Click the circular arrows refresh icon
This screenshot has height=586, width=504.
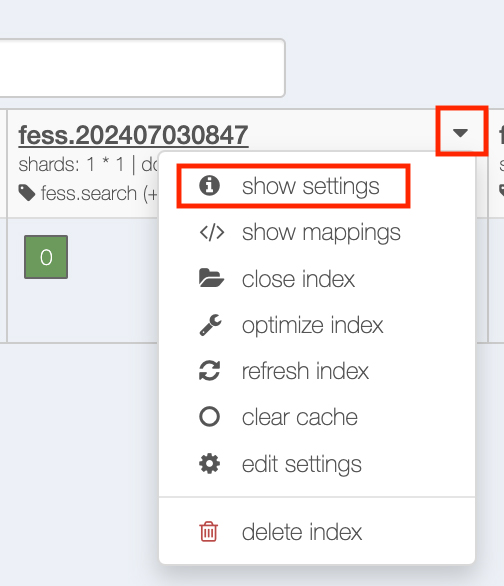click(x=210, y=371)
